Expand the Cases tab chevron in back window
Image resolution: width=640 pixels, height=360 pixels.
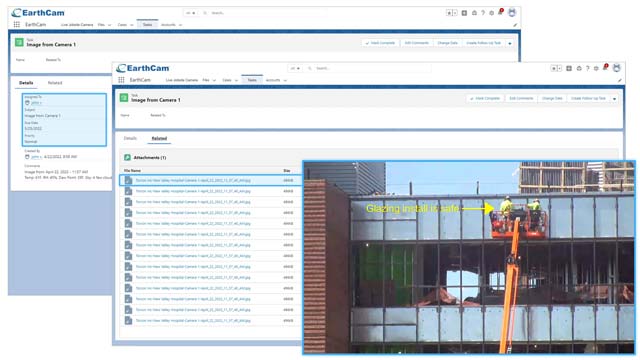131,25
